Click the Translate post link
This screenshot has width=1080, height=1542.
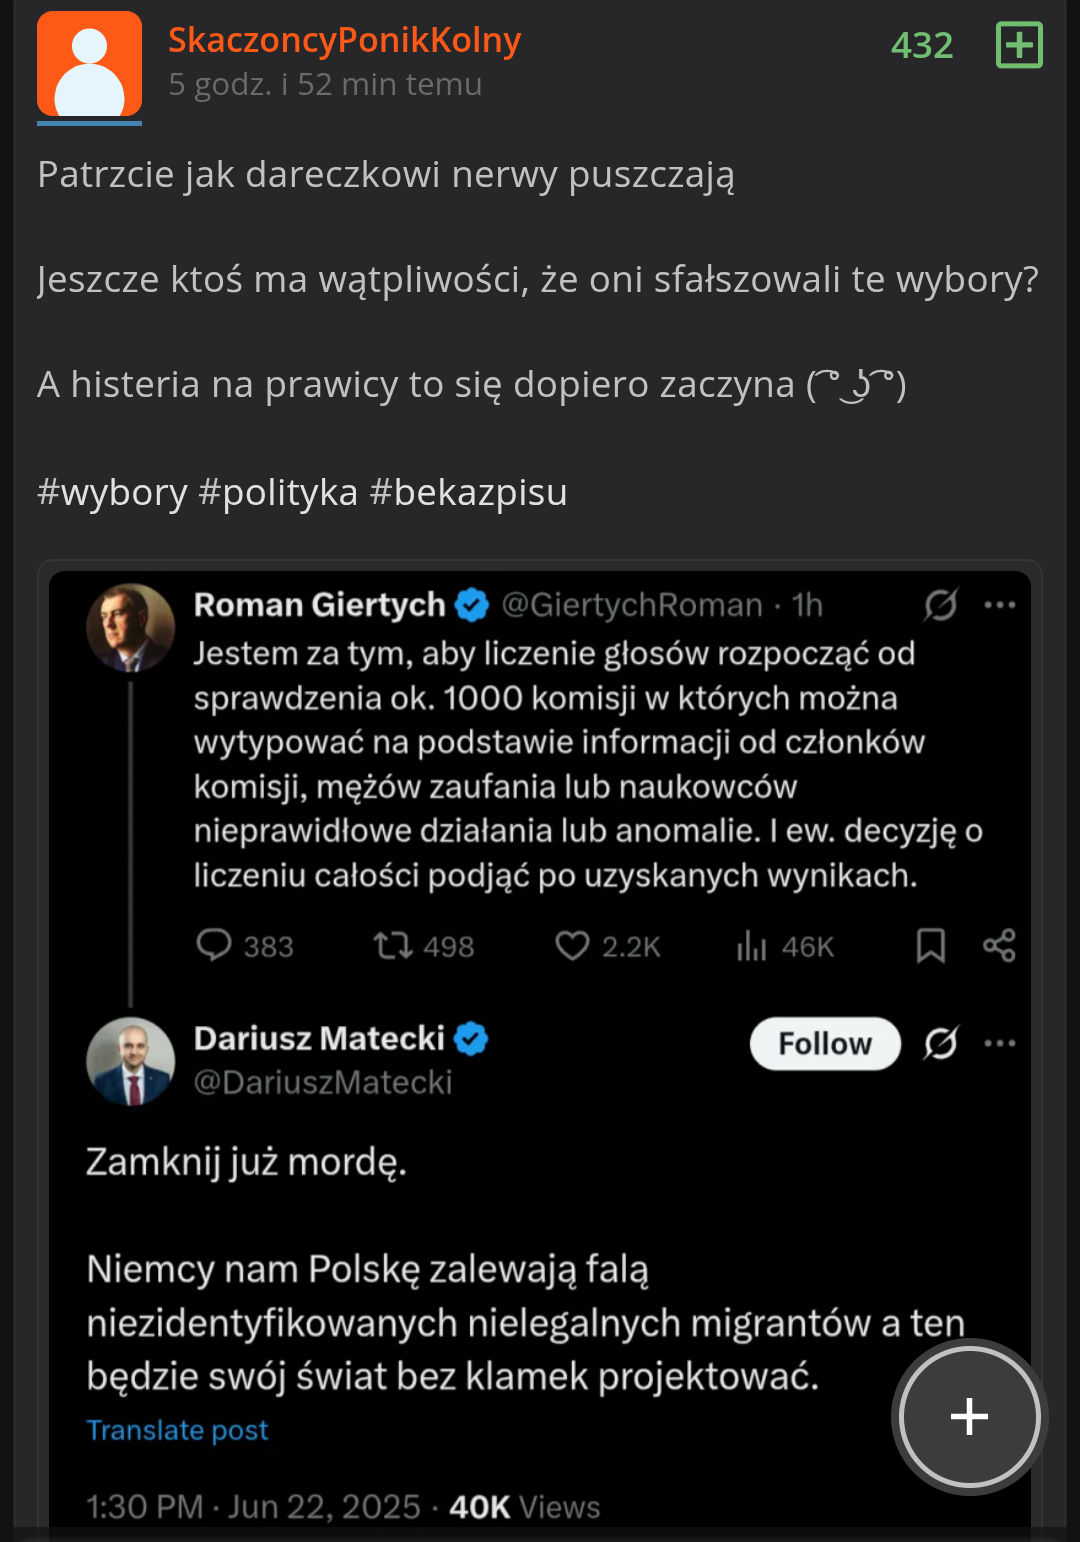(x=177, y=1430)
